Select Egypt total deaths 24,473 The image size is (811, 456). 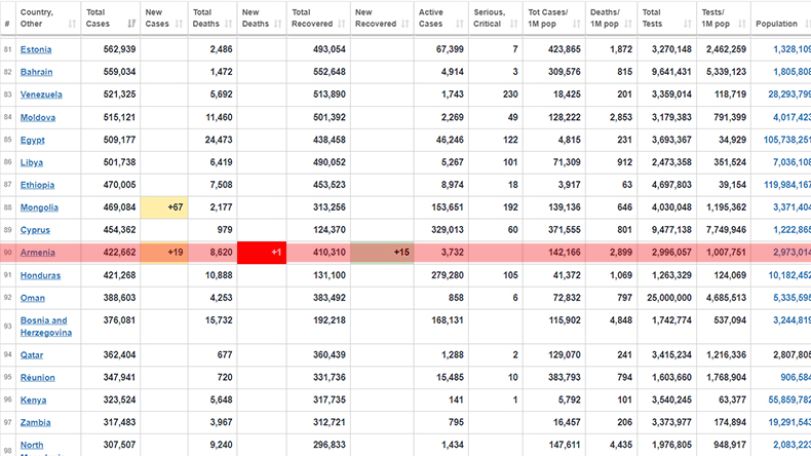click(x=219, y=140)
